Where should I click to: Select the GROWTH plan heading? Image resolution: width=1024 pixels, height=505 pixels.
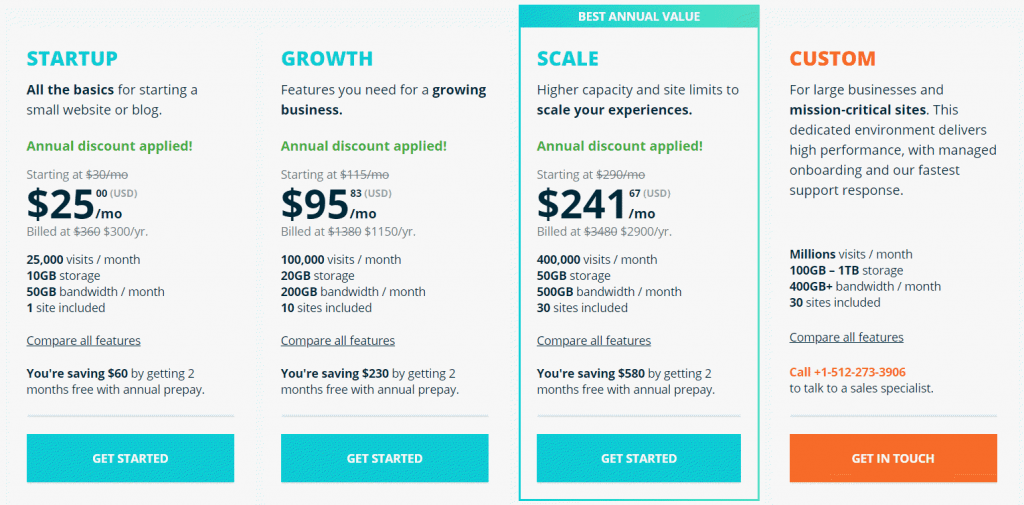327,58
